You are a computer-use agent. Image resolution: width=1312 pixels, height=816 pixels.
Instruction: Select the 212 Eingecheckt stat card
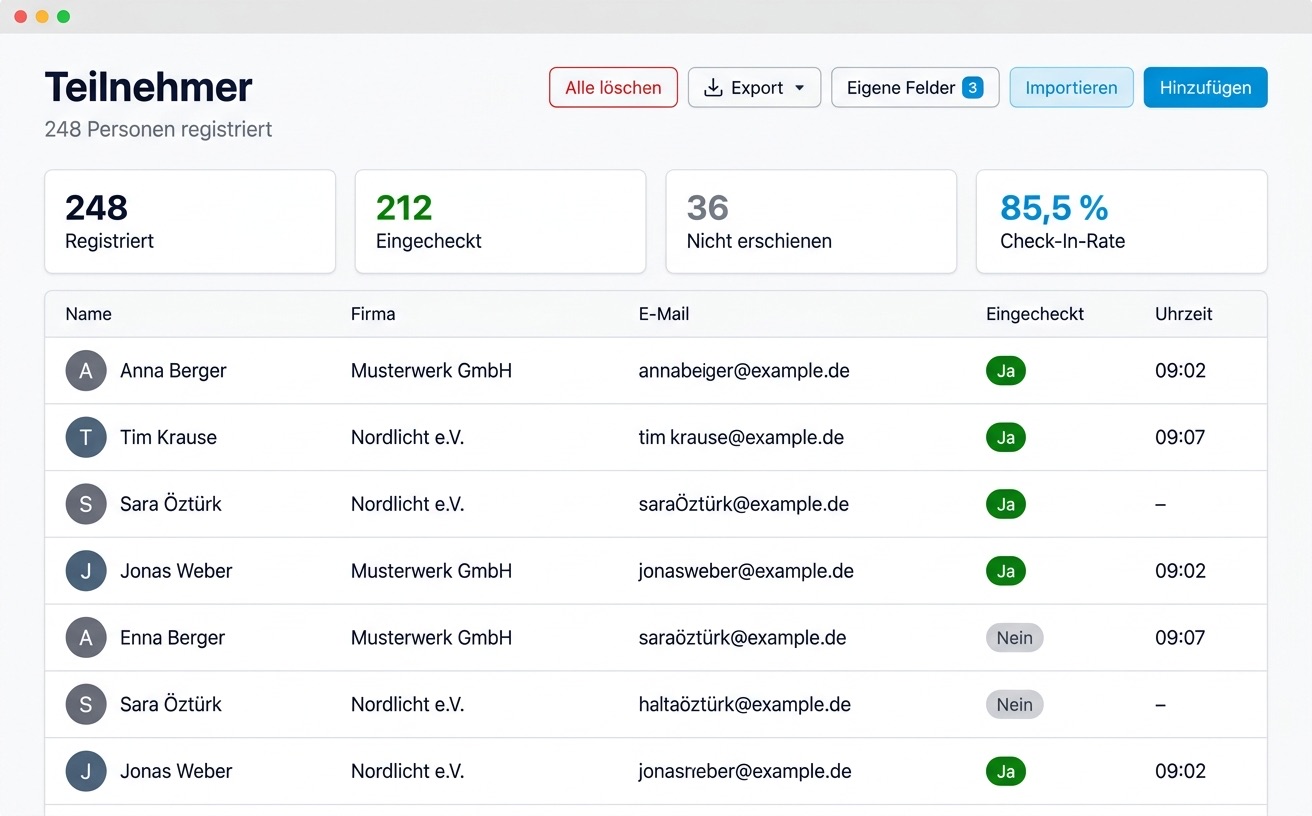(x=500, y=221)
